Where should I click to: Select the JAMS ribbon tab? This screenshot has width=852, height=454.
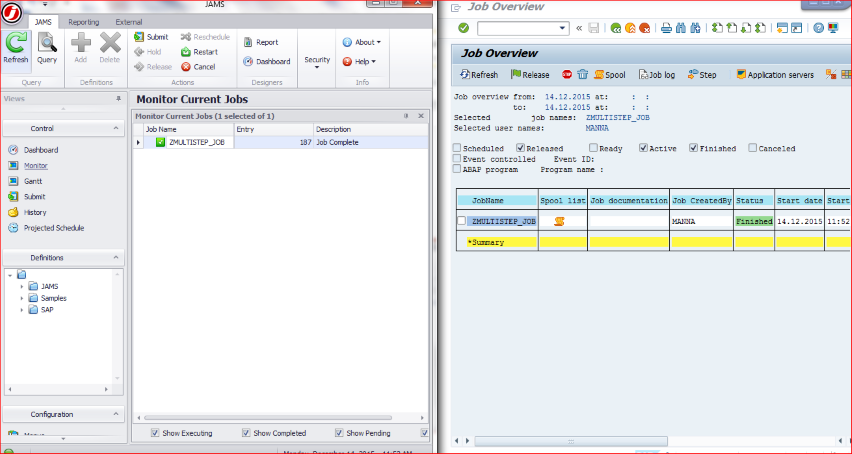point(43,22)
